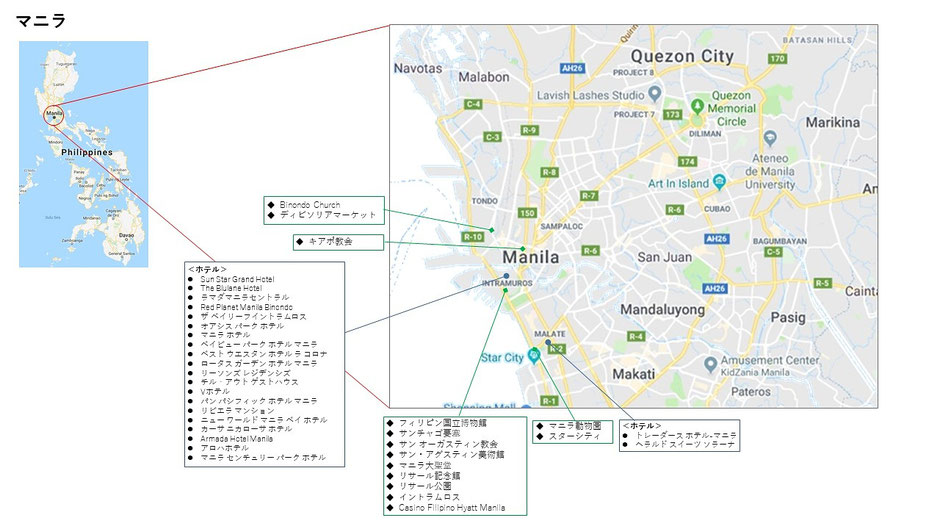940x529 pixels.
Task: Click the AH26 shield near Project 8
Action: pos(573,68)
